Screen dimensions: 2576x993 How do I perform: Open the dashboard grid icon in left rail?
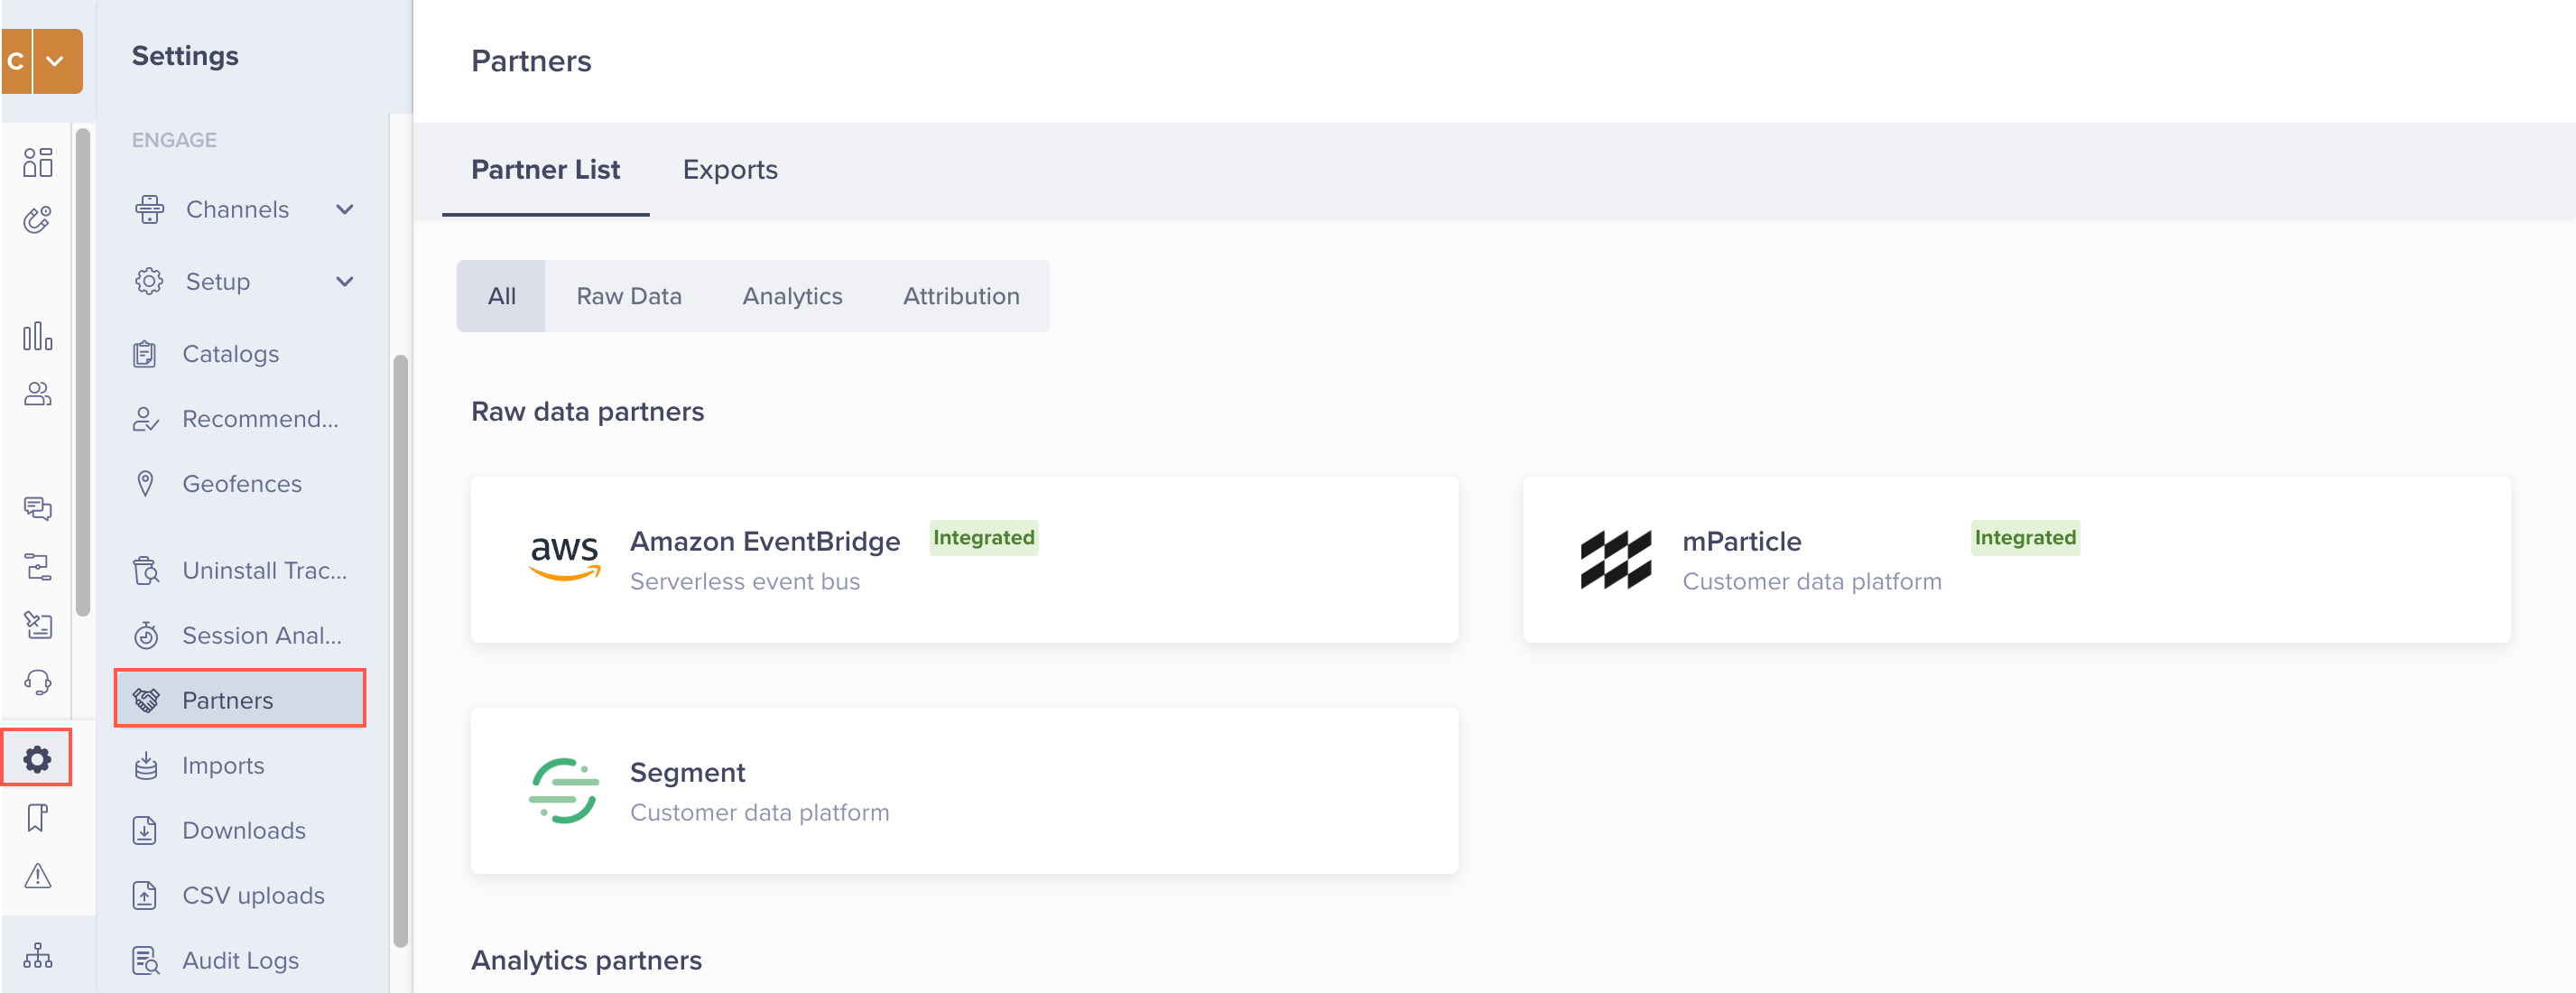(37, 162)
